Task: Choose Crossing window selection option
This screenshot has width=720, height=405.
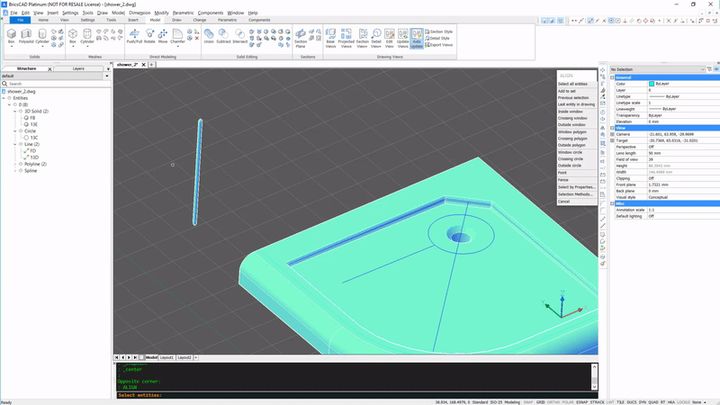Action: (572, 118)
